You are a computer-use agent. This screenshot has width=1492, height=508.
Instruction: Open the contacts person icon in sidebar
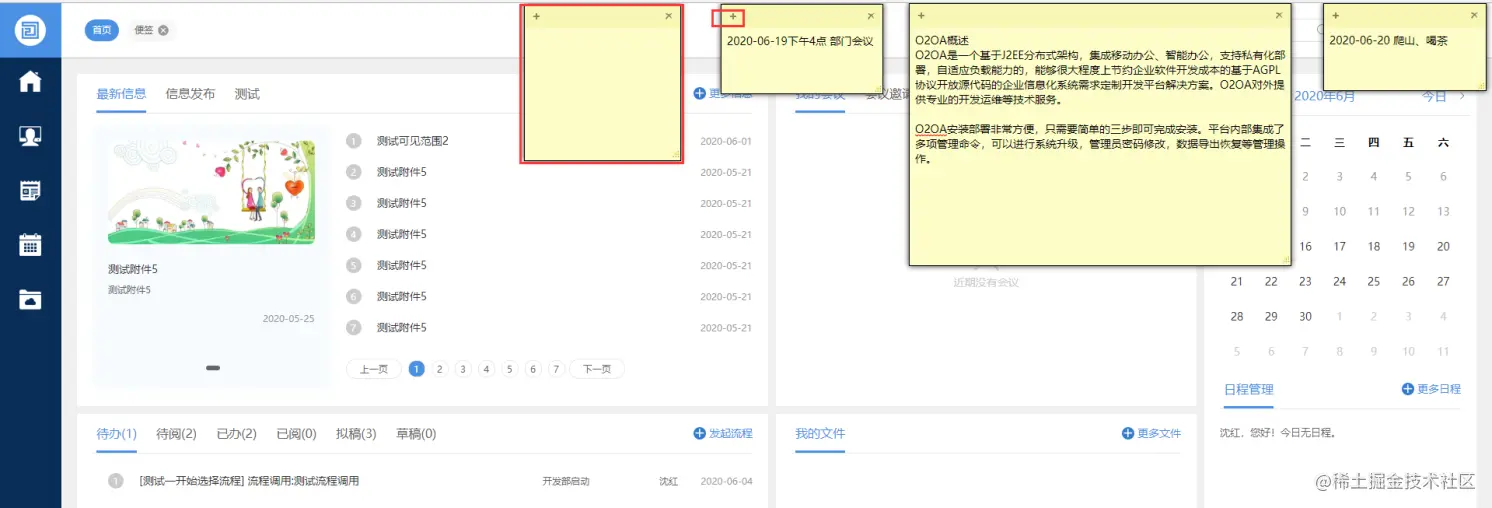(x=30, y=136)
